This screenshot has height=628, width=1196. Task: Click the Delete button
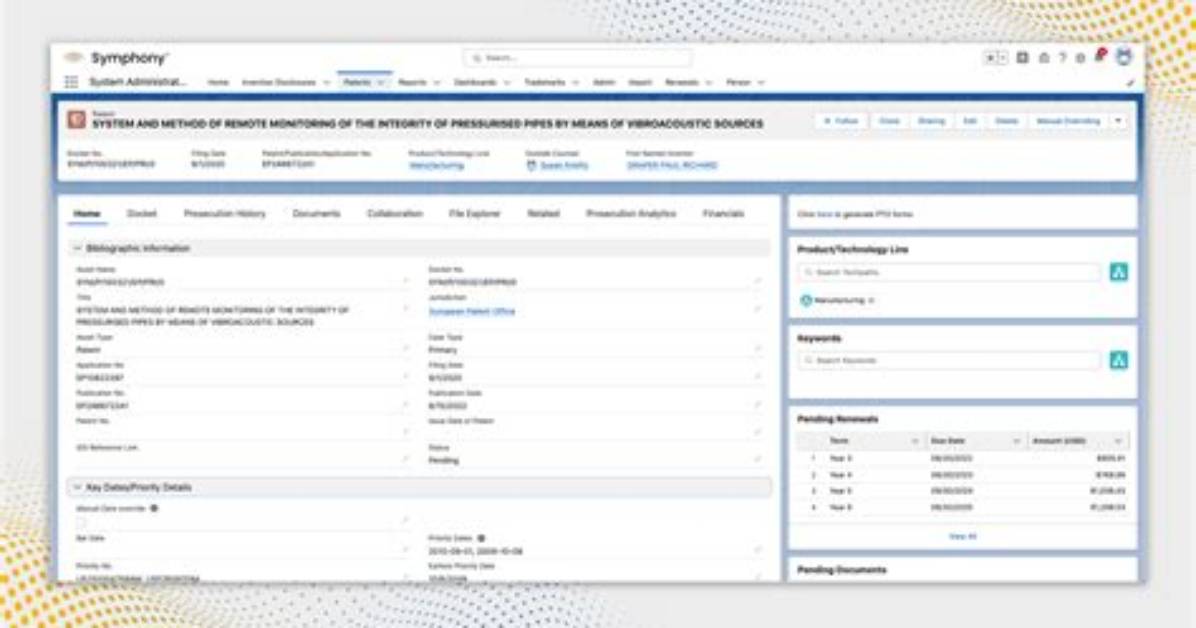point(1007,121)
